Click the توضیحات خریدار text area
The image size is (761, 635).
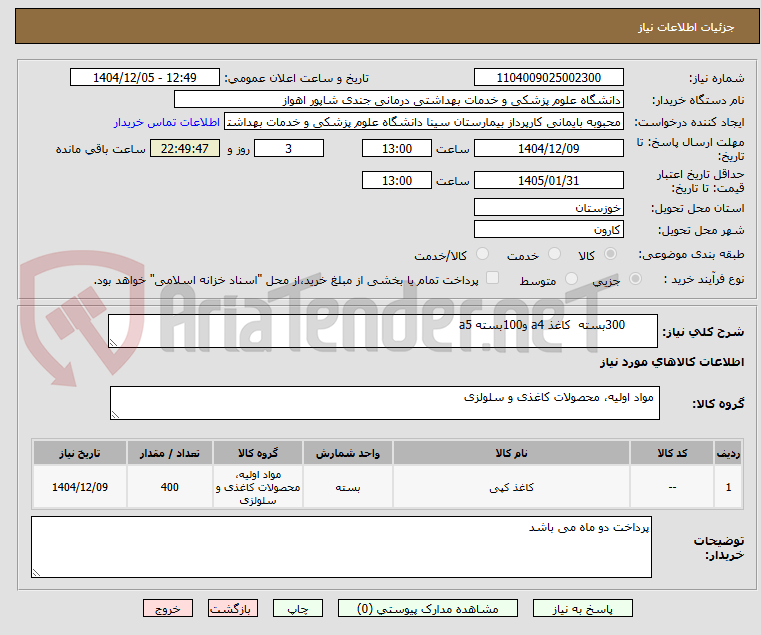341,547
